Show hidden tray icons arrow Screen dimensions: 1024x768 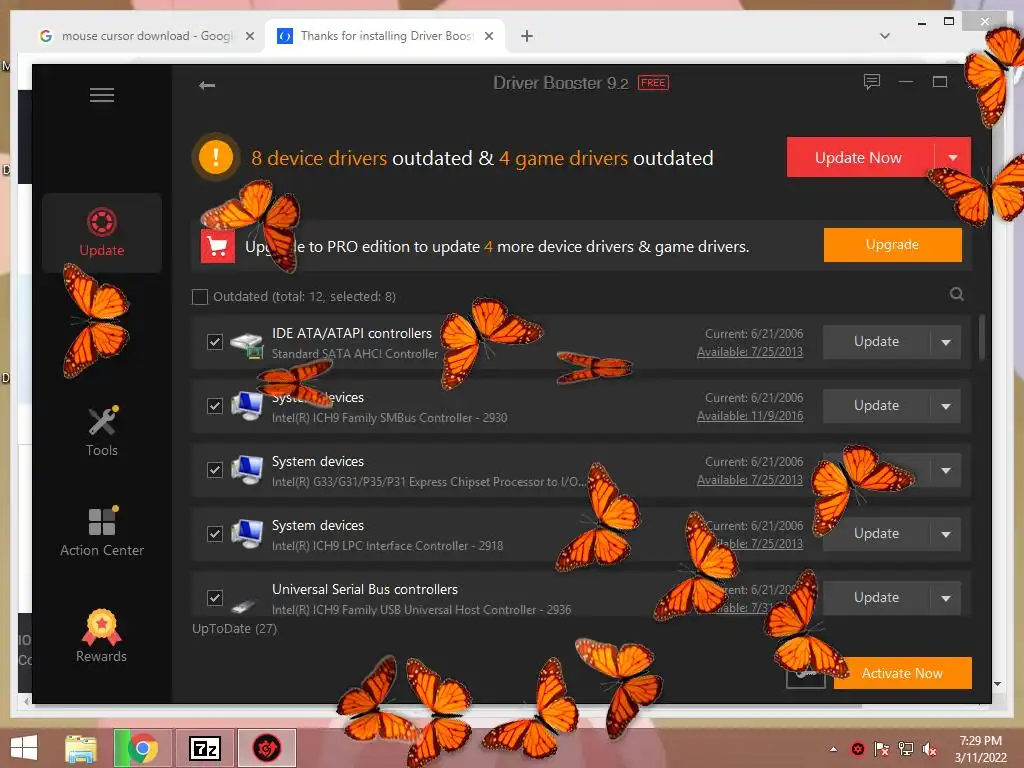click(x=833, y=749)
